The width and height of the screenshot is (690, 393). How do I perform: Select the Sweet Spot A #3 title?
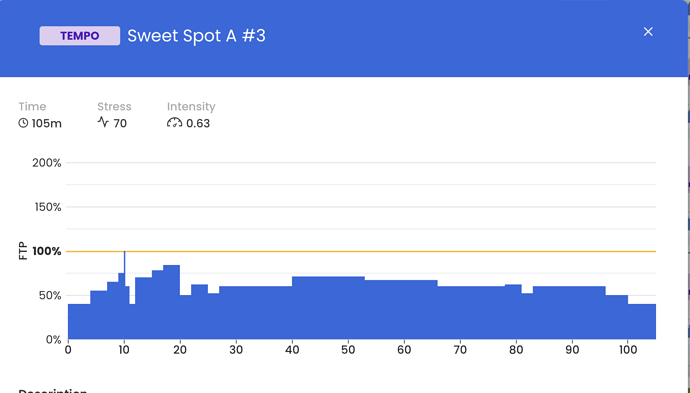point(196,36)
